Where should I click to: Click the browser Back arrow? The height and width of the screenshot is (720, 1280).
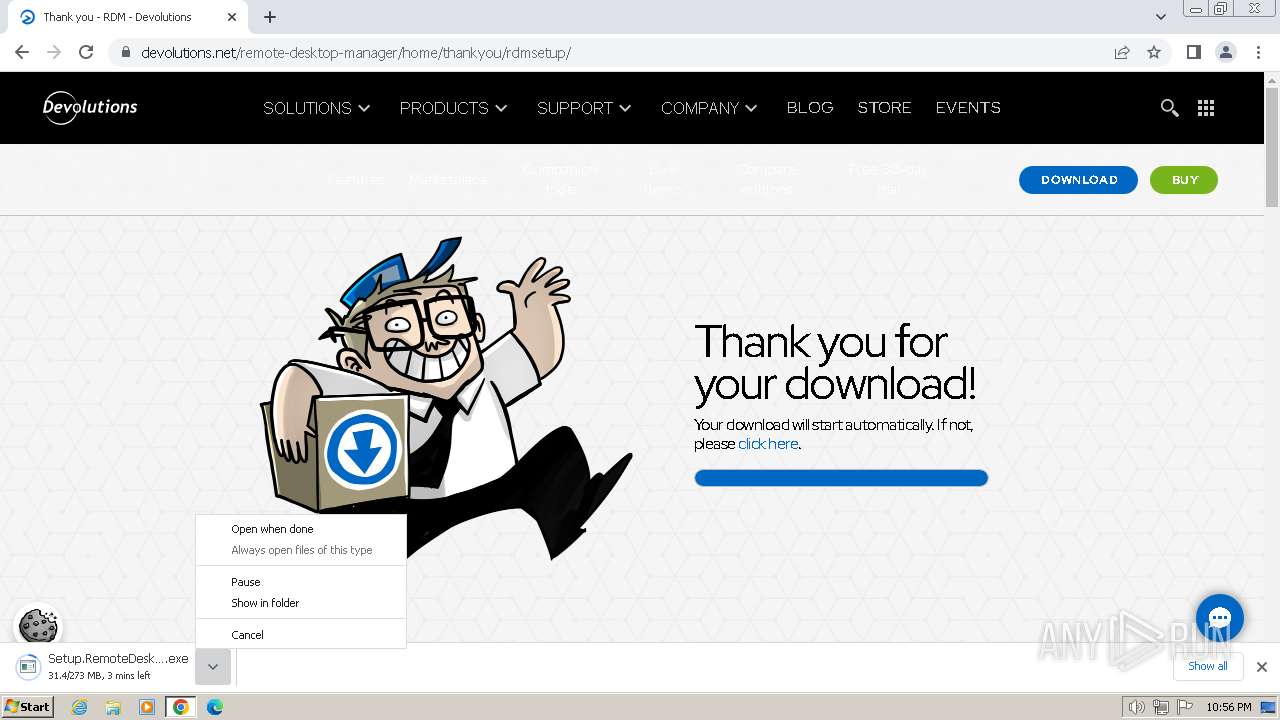point(22,52)
